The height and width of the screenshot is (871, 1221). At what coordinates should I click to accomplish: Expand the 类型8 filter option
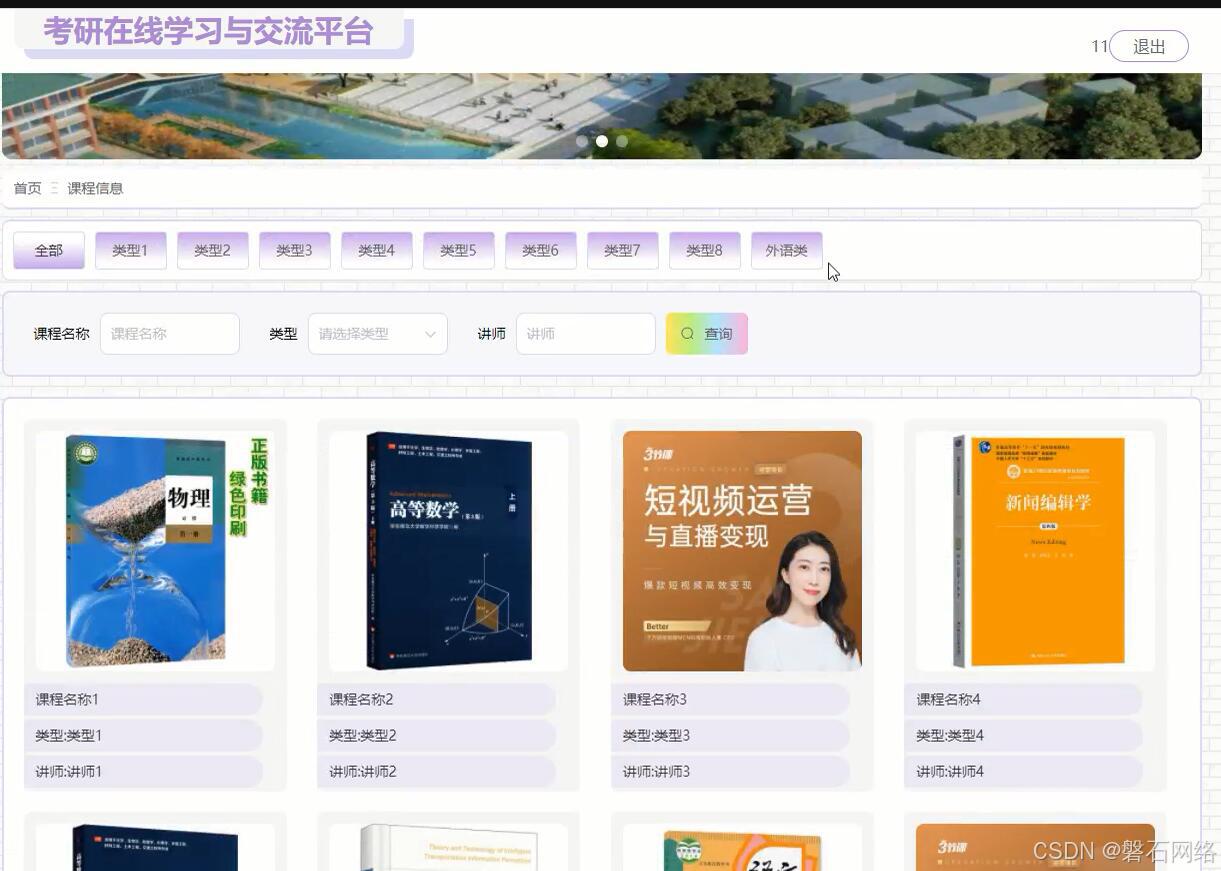point(704,250)
